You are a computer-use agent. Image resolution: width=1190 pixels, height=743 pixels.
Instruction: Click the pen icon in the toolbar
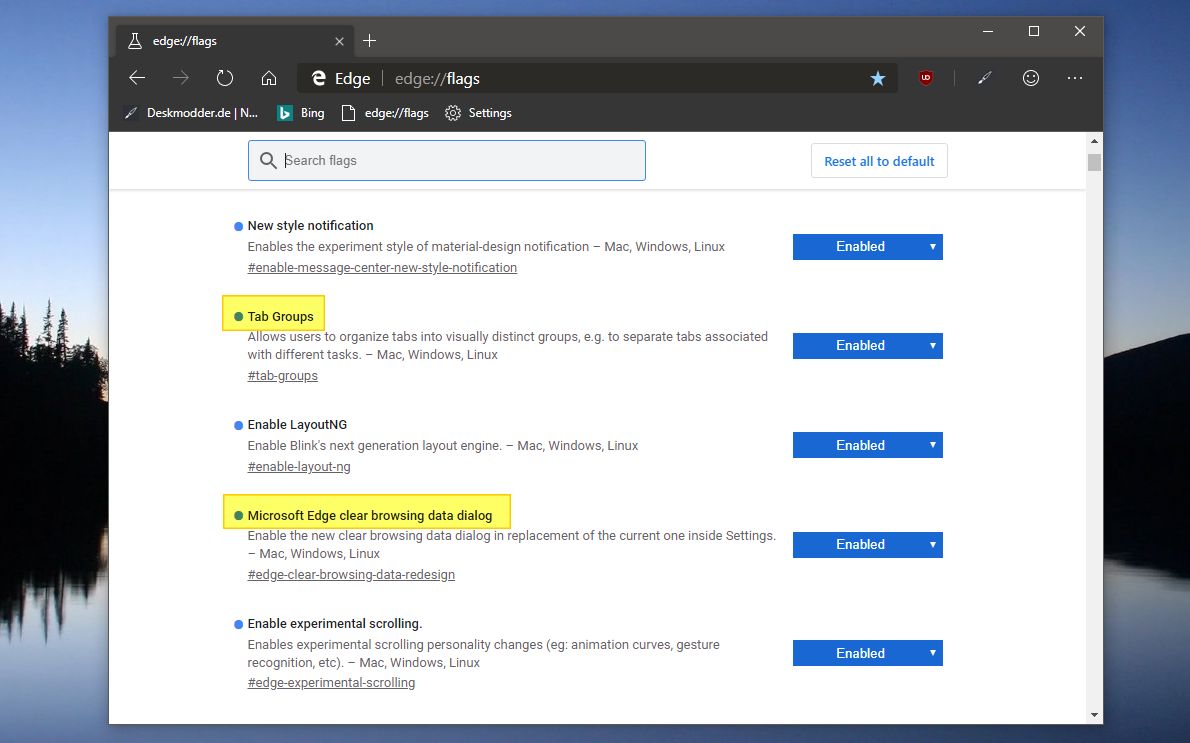pos(984,78)
